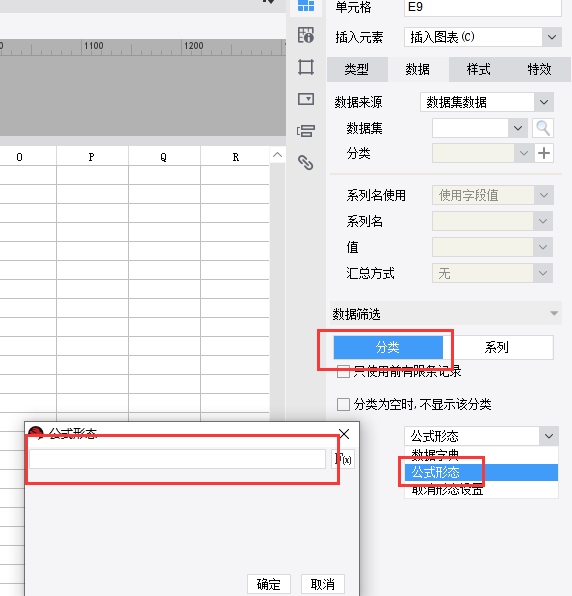Click the plus icon beside 分类
This screenshot has width=572, height=596.
pos(544,153)
